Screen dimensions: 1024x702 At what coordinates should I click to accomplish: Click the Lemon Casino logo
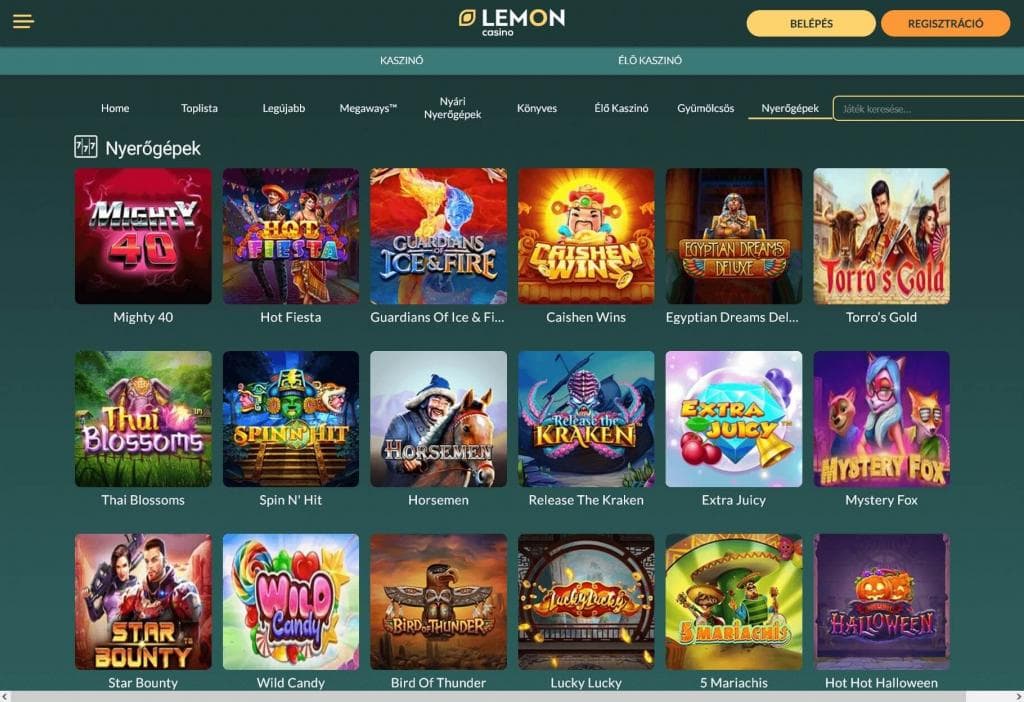[511, 22]
